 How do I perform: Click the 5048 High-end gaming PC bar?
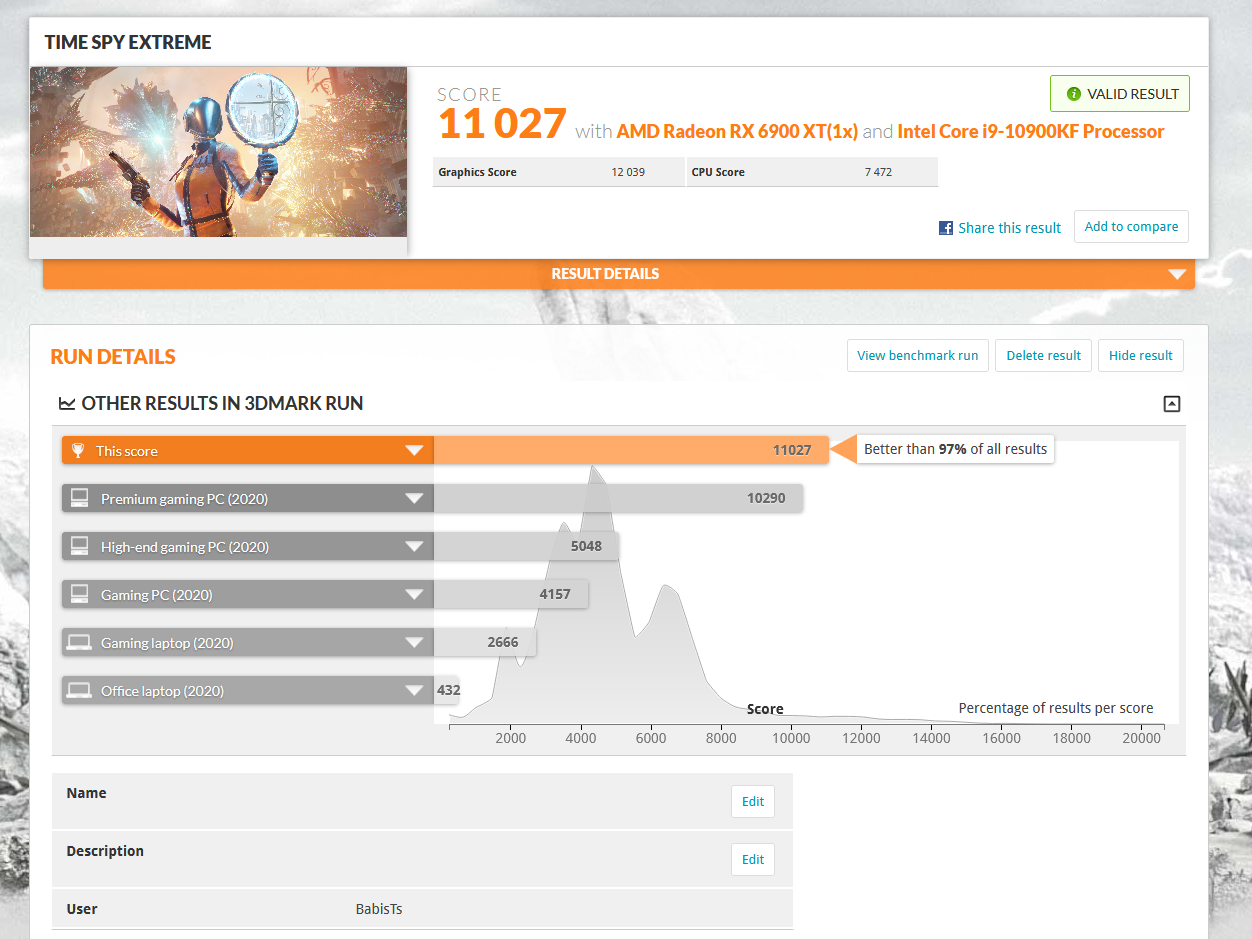[526, 546]
